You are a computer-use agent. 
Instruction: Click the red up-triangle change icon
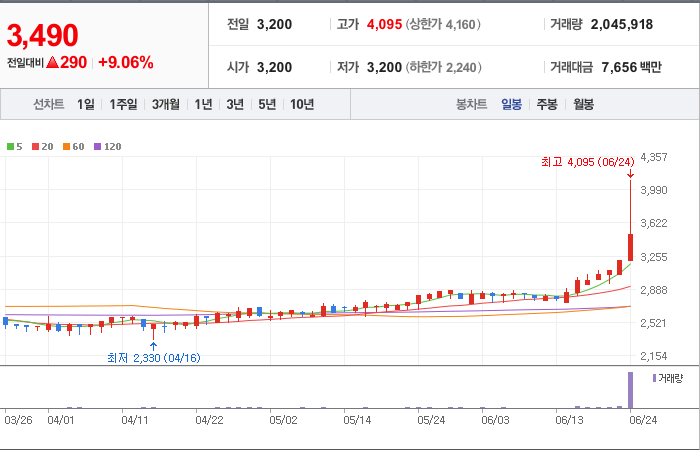coord(52,62)
